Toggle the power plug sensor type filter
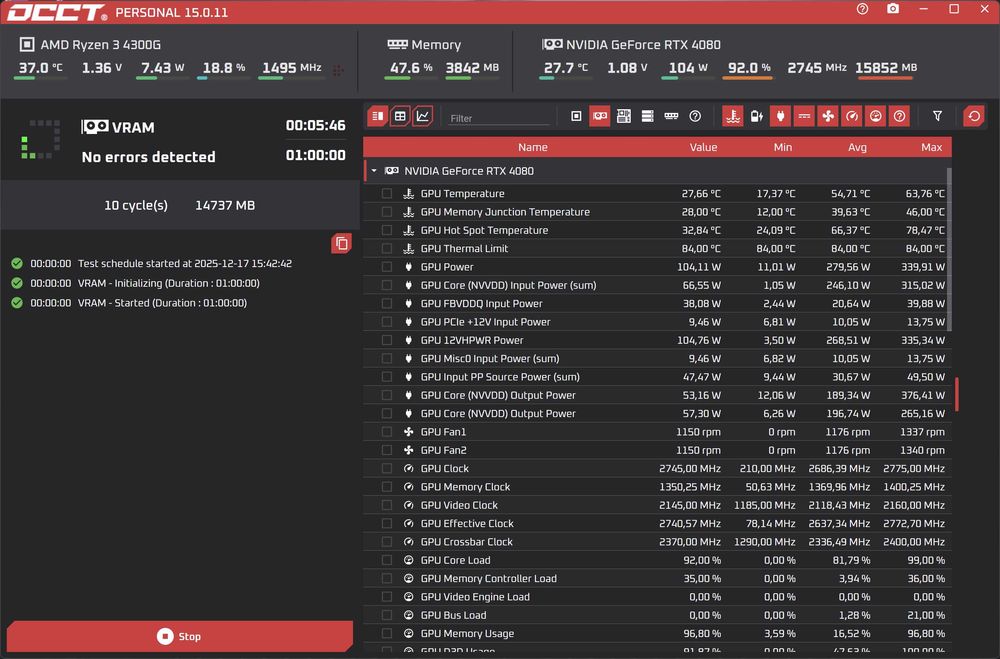Viewport: 1000px width, 659px height. click(x=780, y=116)
